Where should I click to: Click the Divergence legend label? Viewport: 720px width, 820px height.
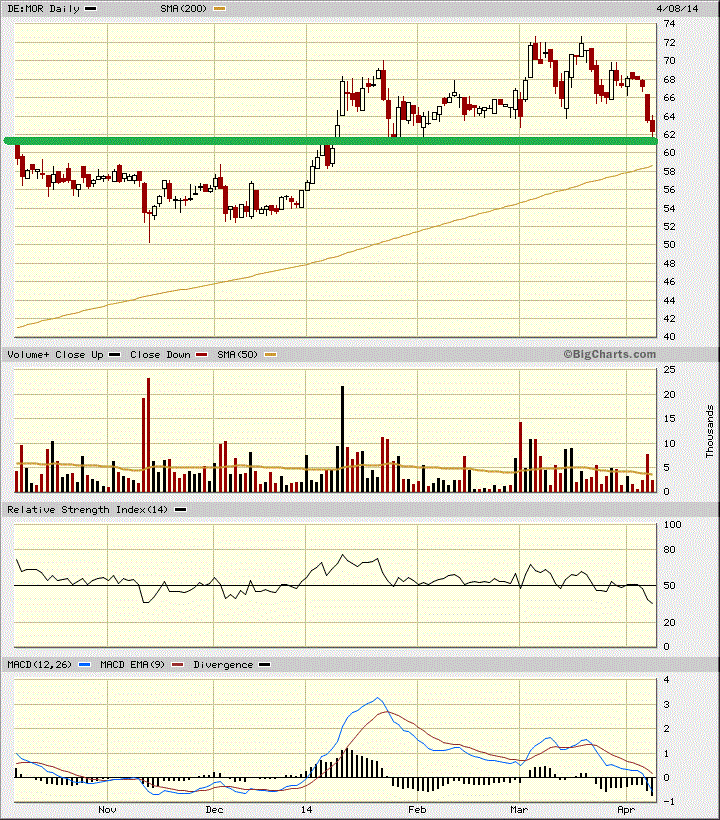(x=223, y=665)
